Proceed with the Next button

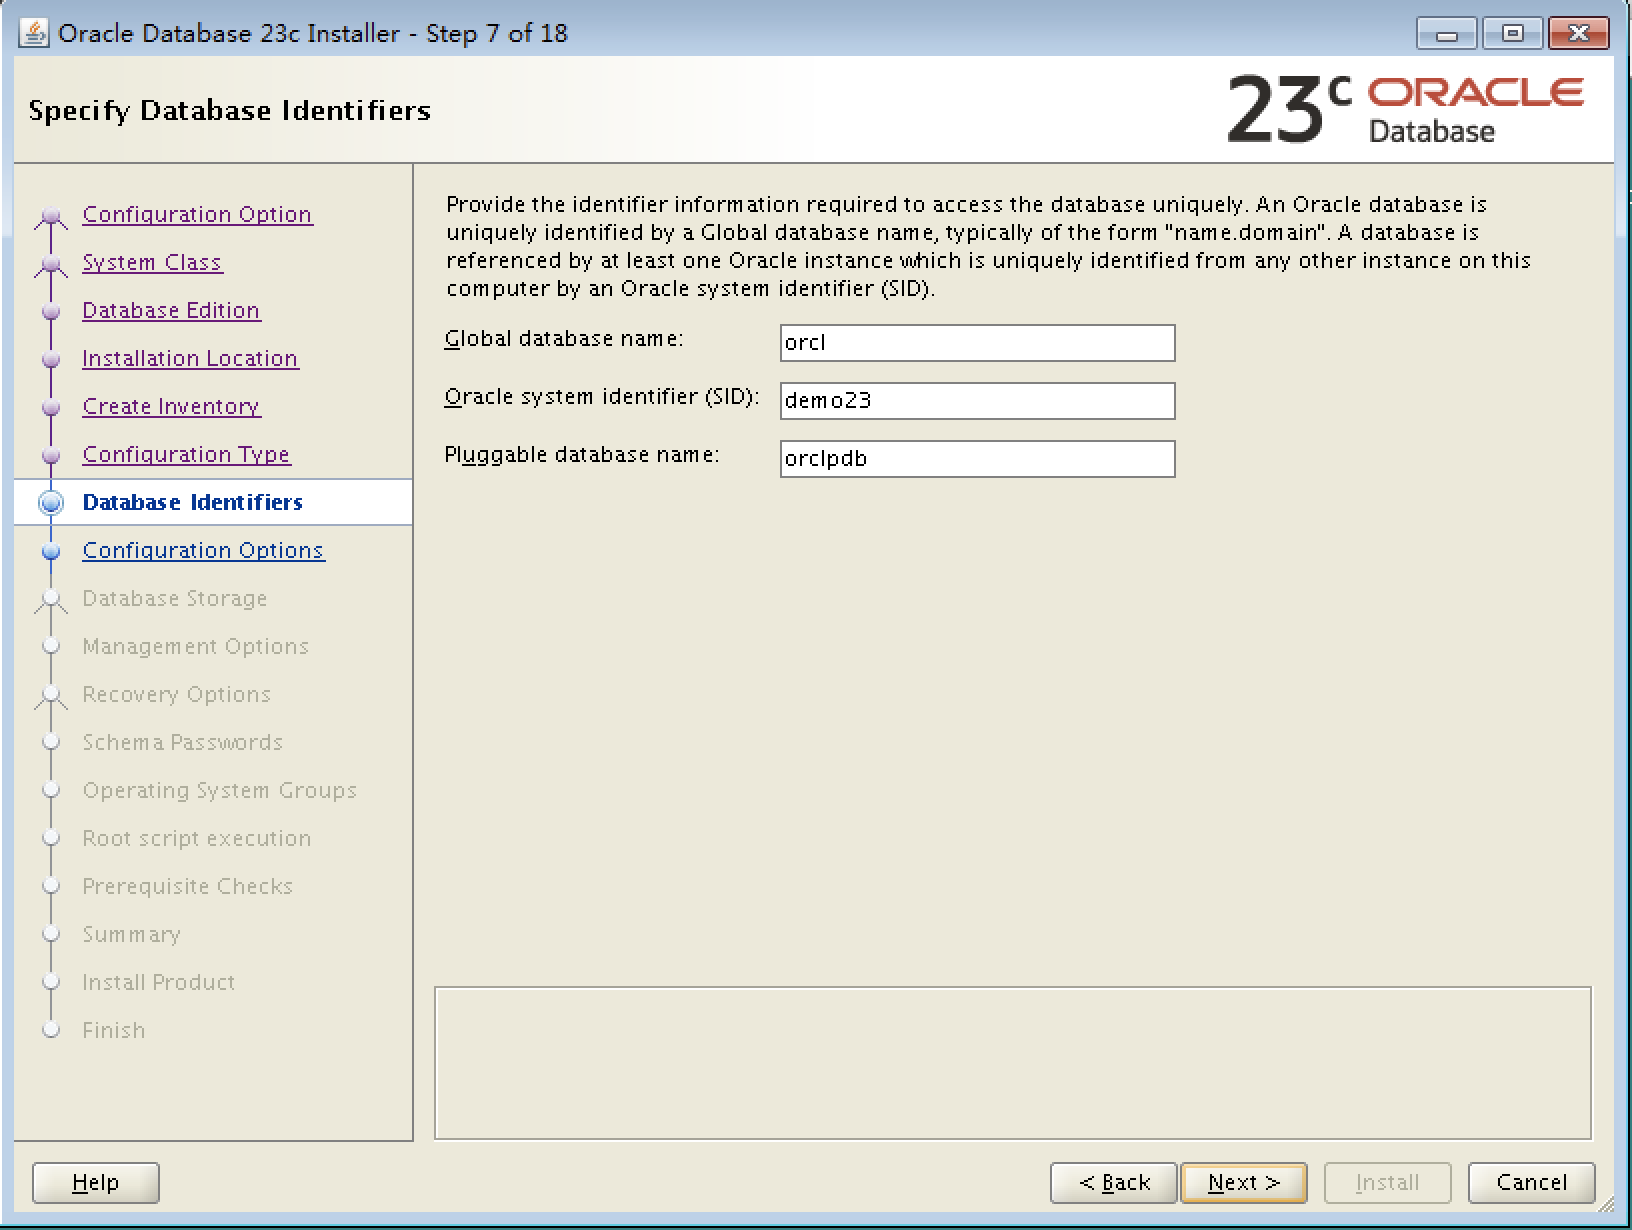(1244, 1182)
